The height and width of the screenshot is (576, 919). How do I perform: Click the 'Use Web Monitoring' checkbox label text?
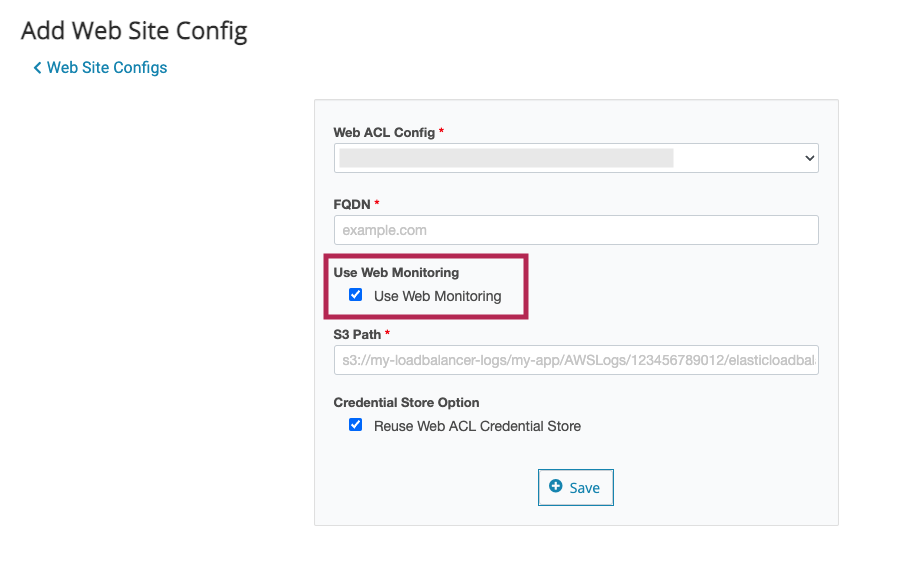click(x=437, y=296)
